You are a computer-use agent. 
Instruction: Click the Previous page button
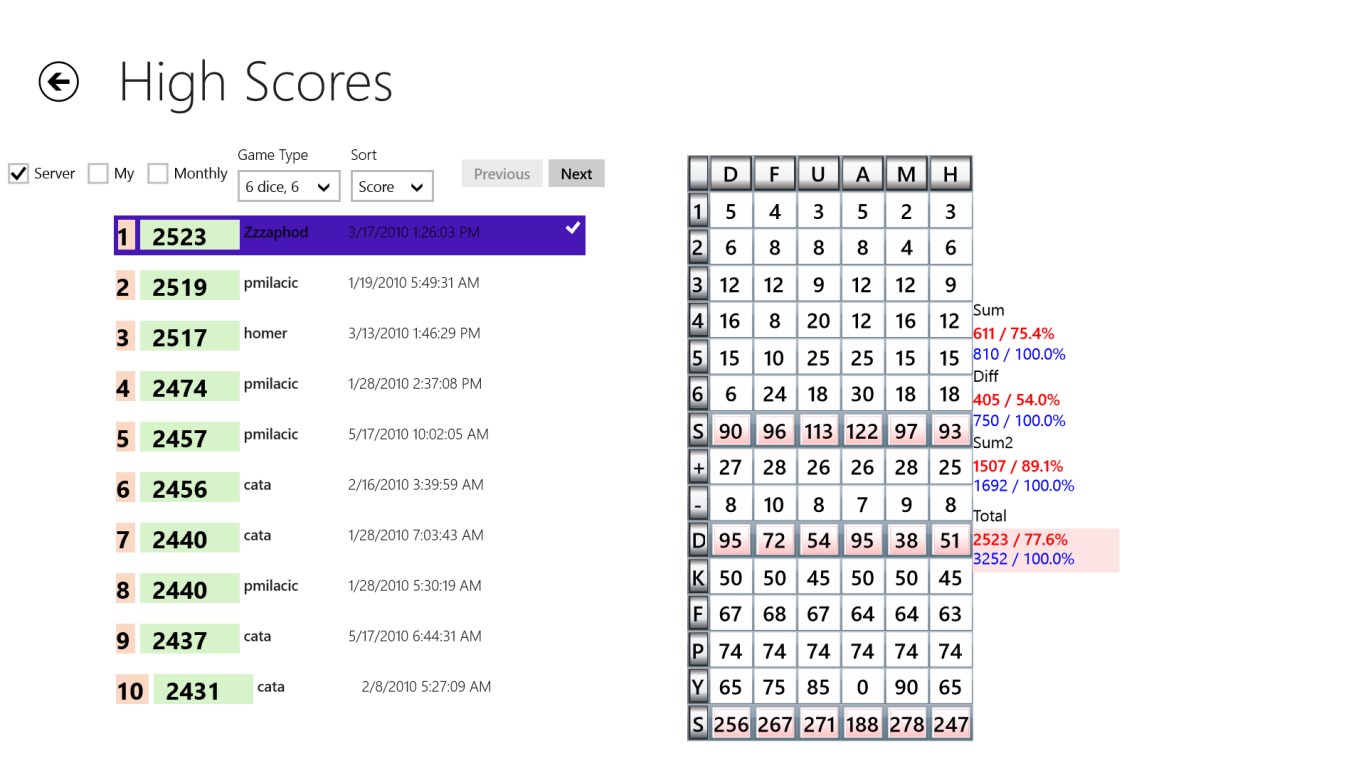pyautogui.click(x=502, y=174)
